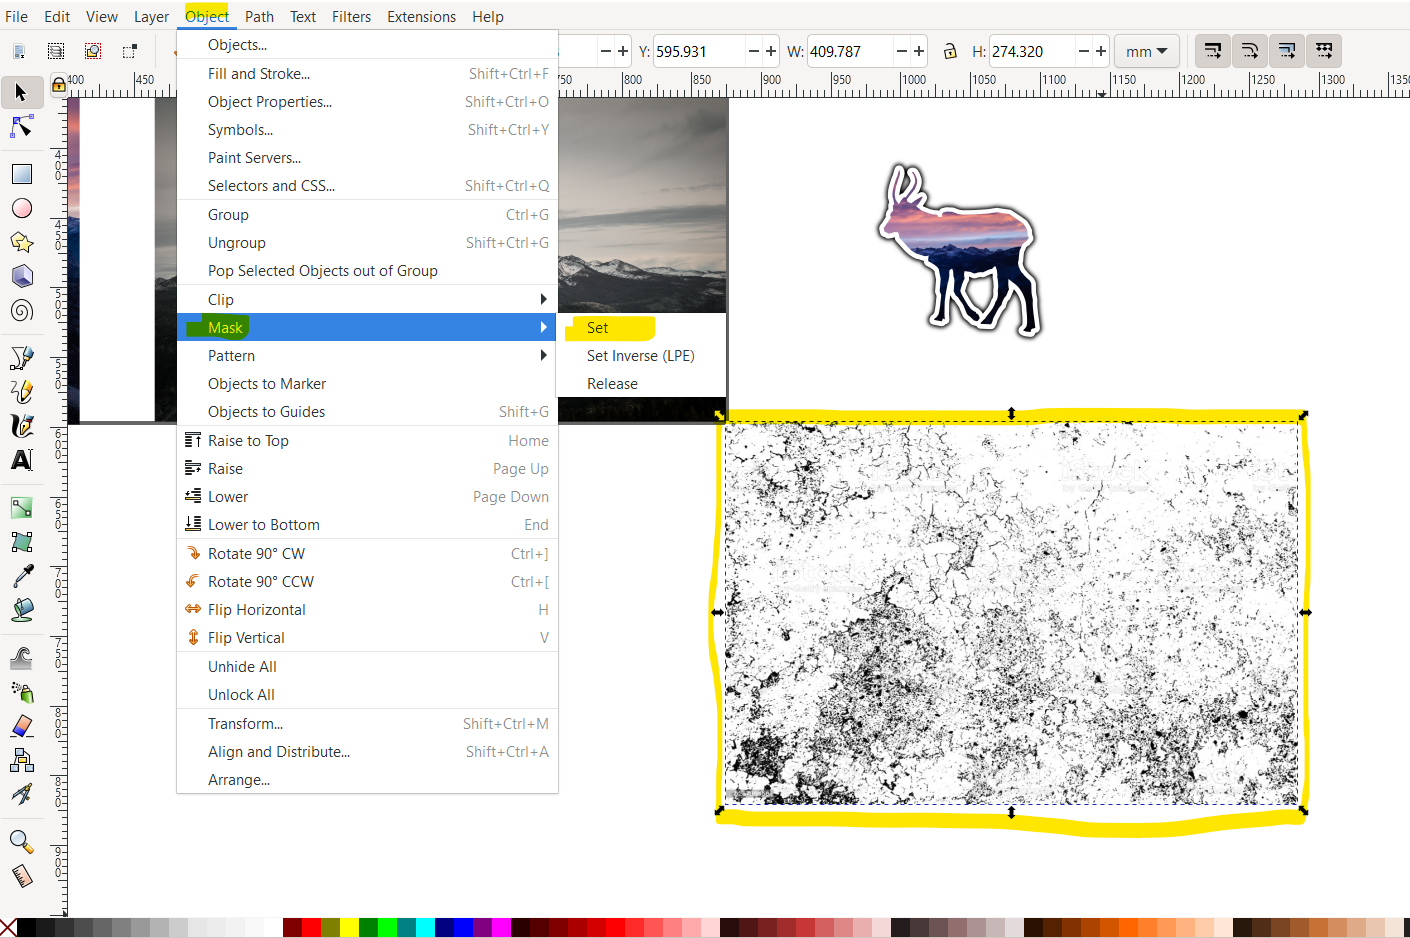Activate the Zoom tool
The height and width of the screenshot is (938, 1410).
tap(21, 841)
